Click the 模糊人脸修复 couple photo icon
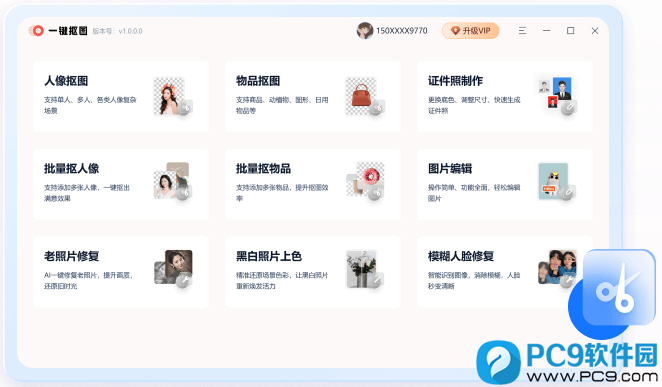Screen dimensions: 662x387 tap(557, 268)
